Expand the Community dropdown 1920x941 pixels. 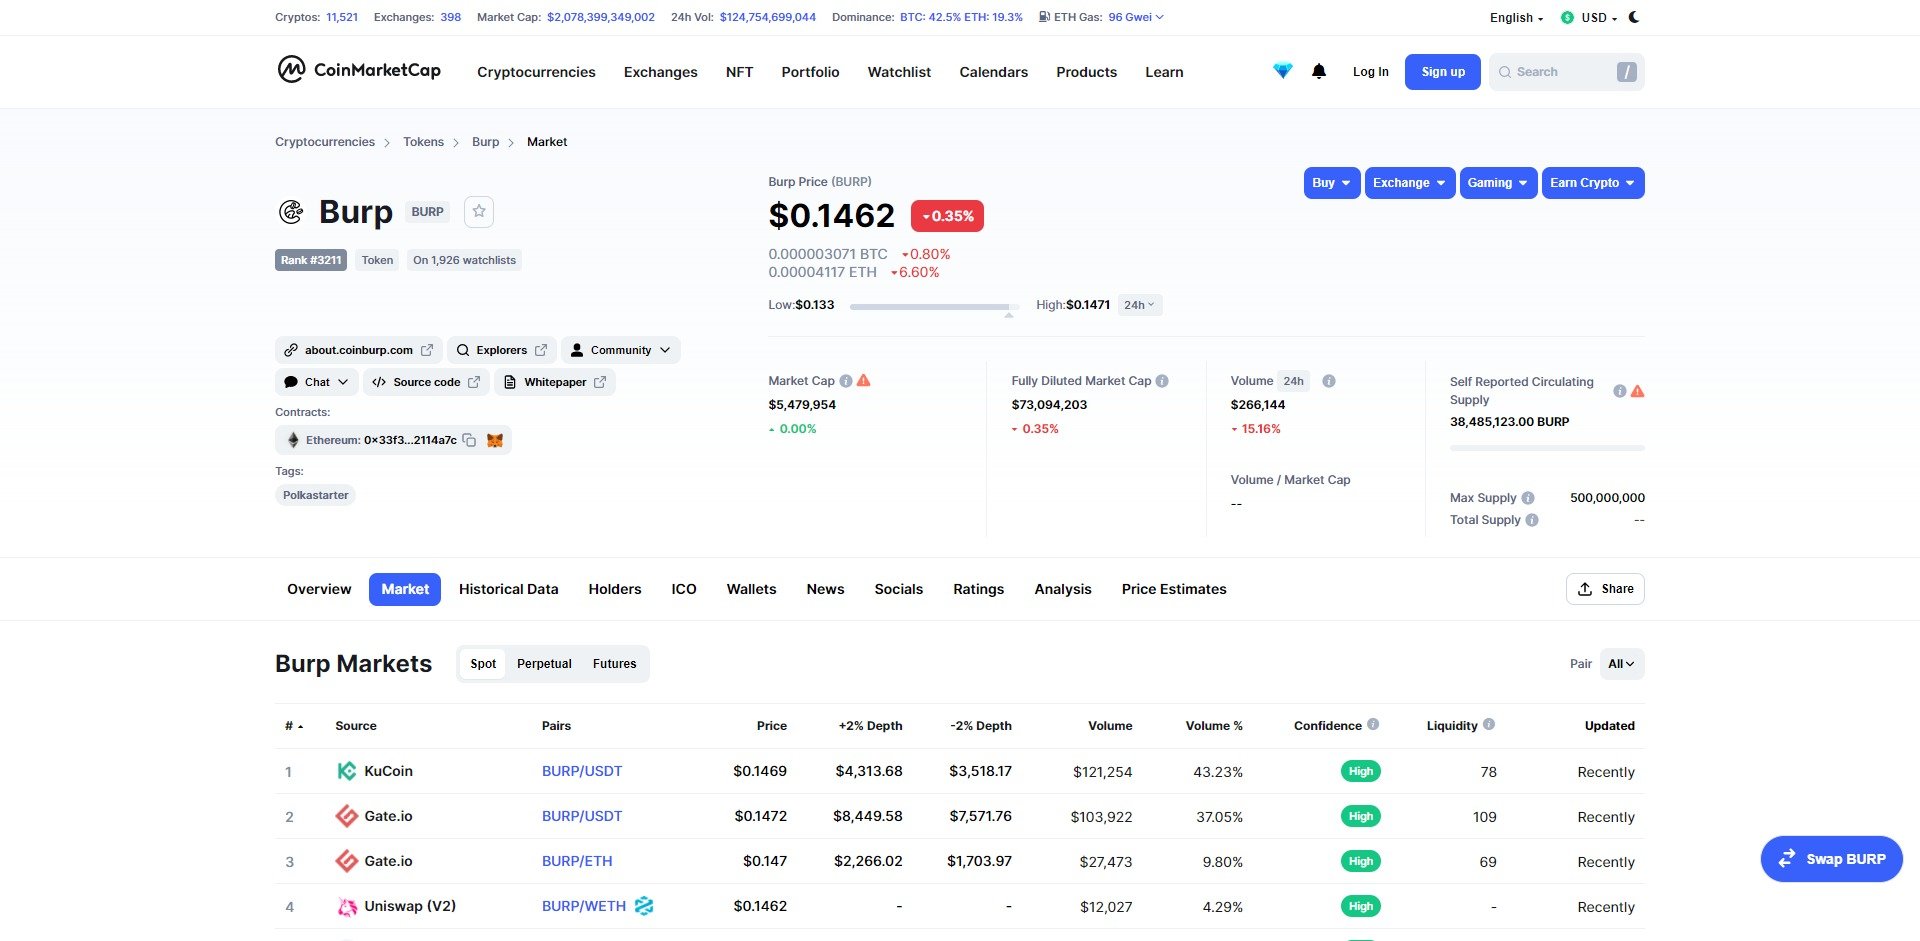coord(620,349)
